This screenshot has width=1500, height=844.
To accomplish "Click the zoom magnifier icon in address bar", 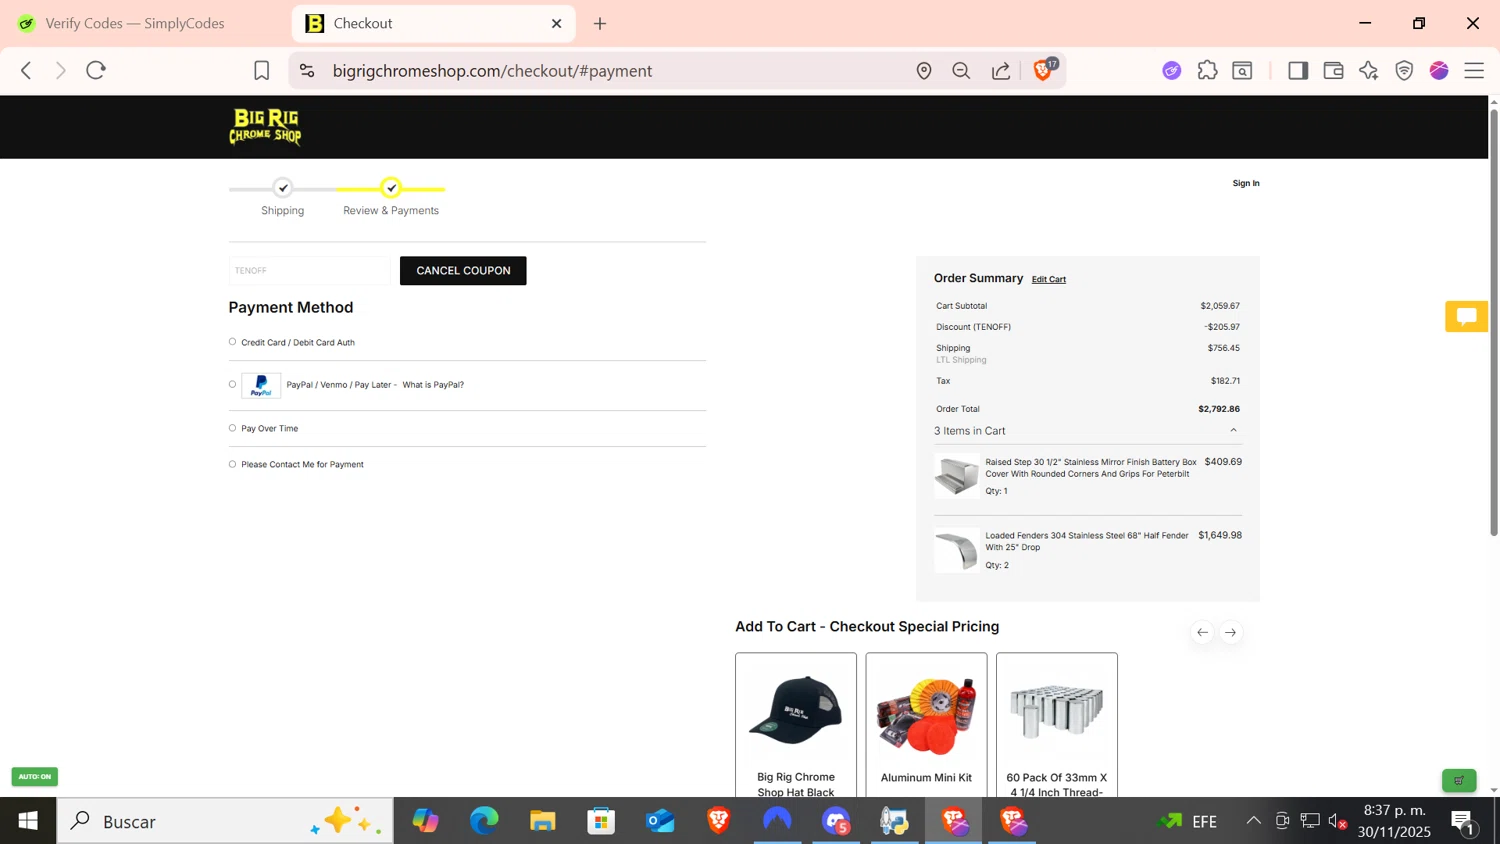I will tap(962, 71).
